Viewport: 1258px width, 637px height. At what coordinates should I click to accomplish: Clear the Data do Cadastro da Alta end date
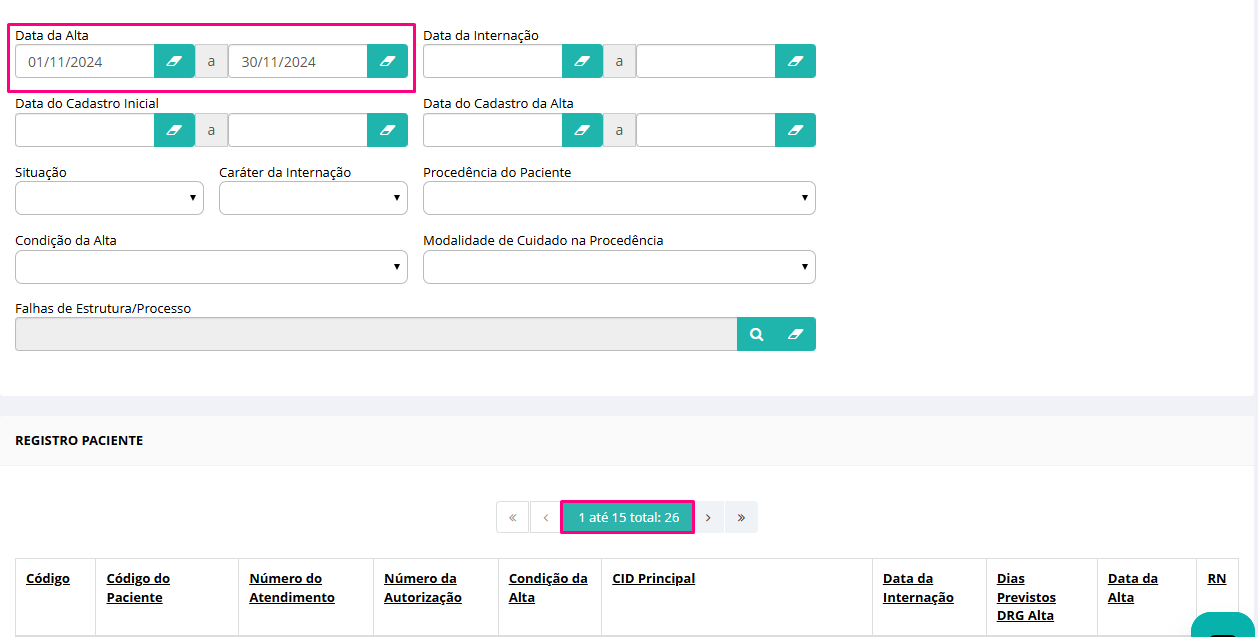[x=796, y=130]
